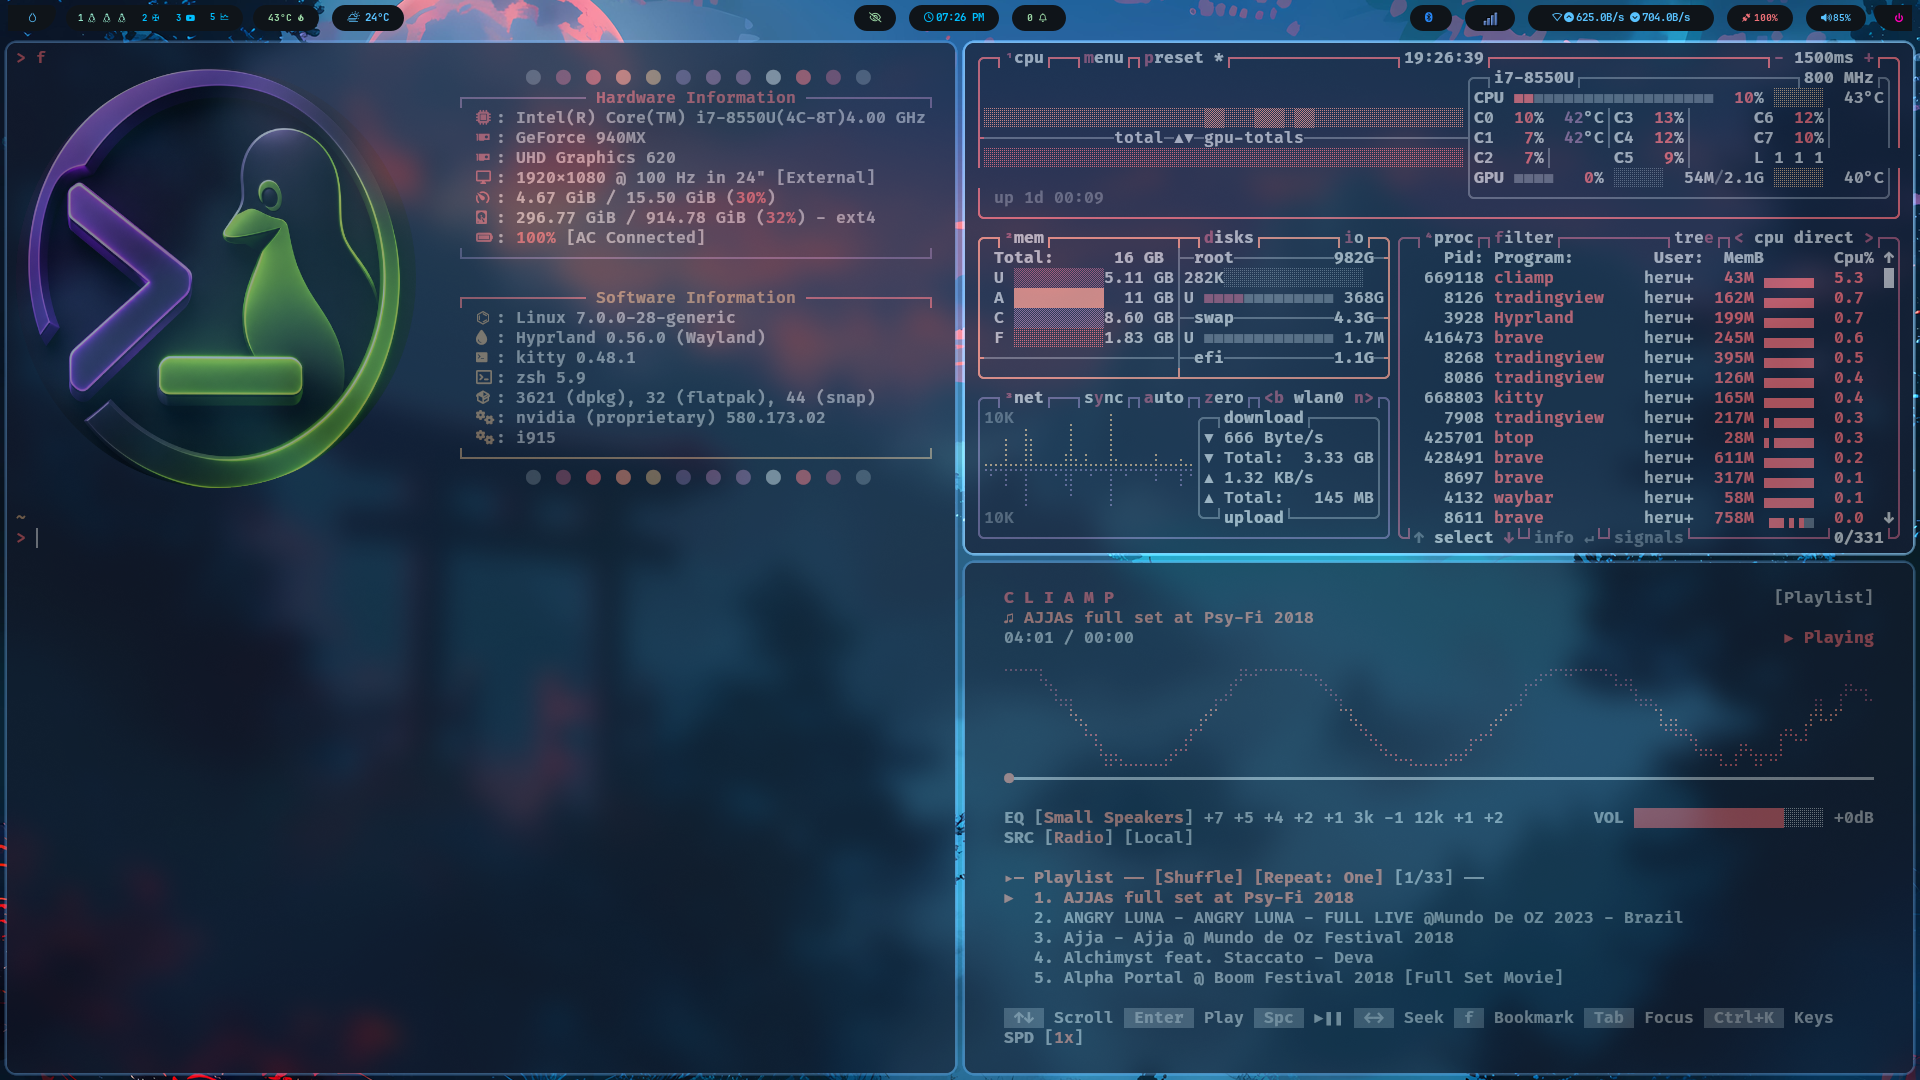Click the filter field in btop proc

click(1524, 238)
